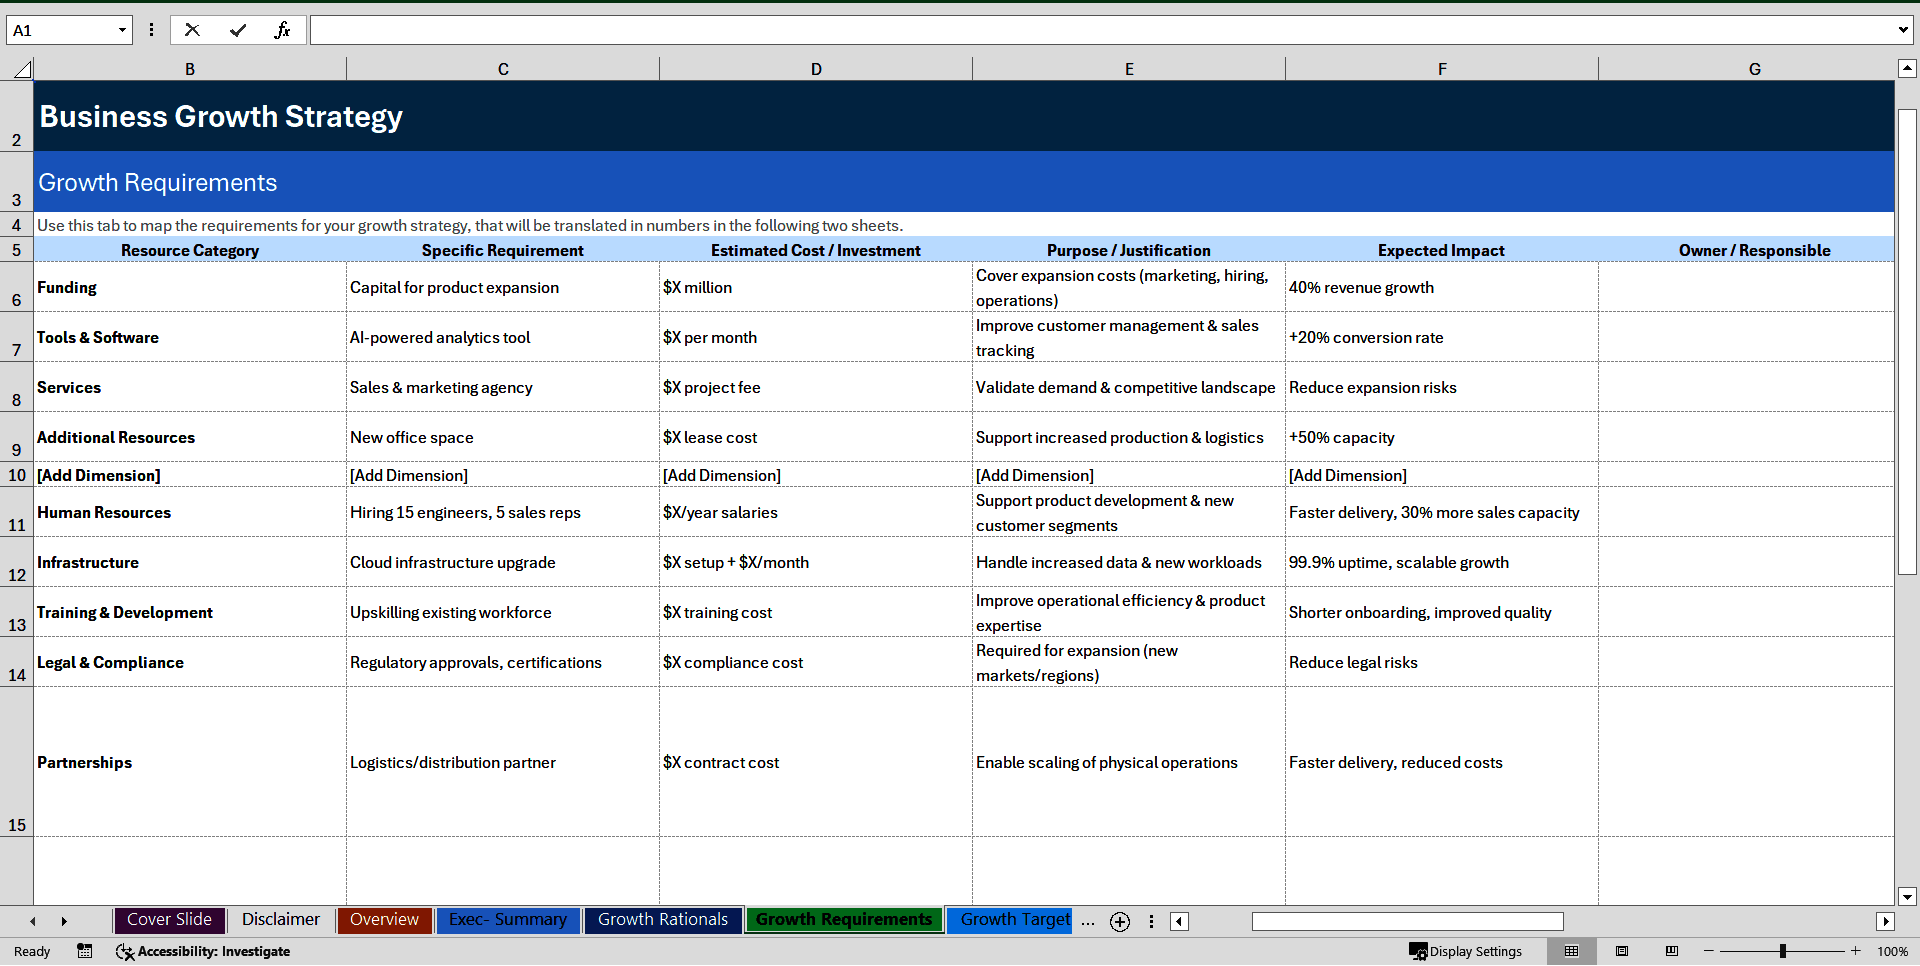
Task: Switch to the Growth Rationals sheet tab
Action: (x=662, y=920)
